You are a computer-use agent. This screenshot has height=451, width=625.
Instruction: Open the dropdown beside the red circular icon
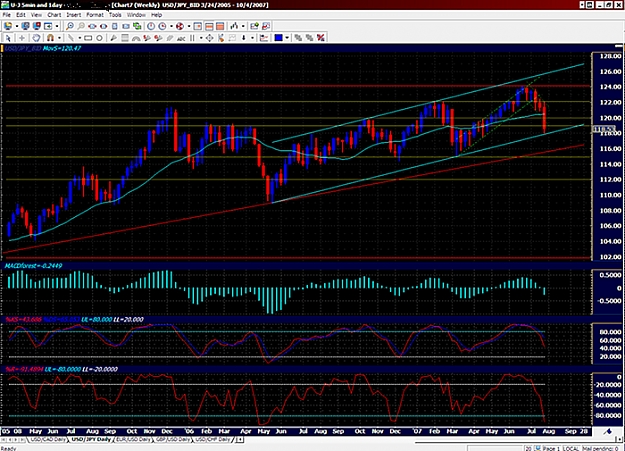tap(189, 26)
